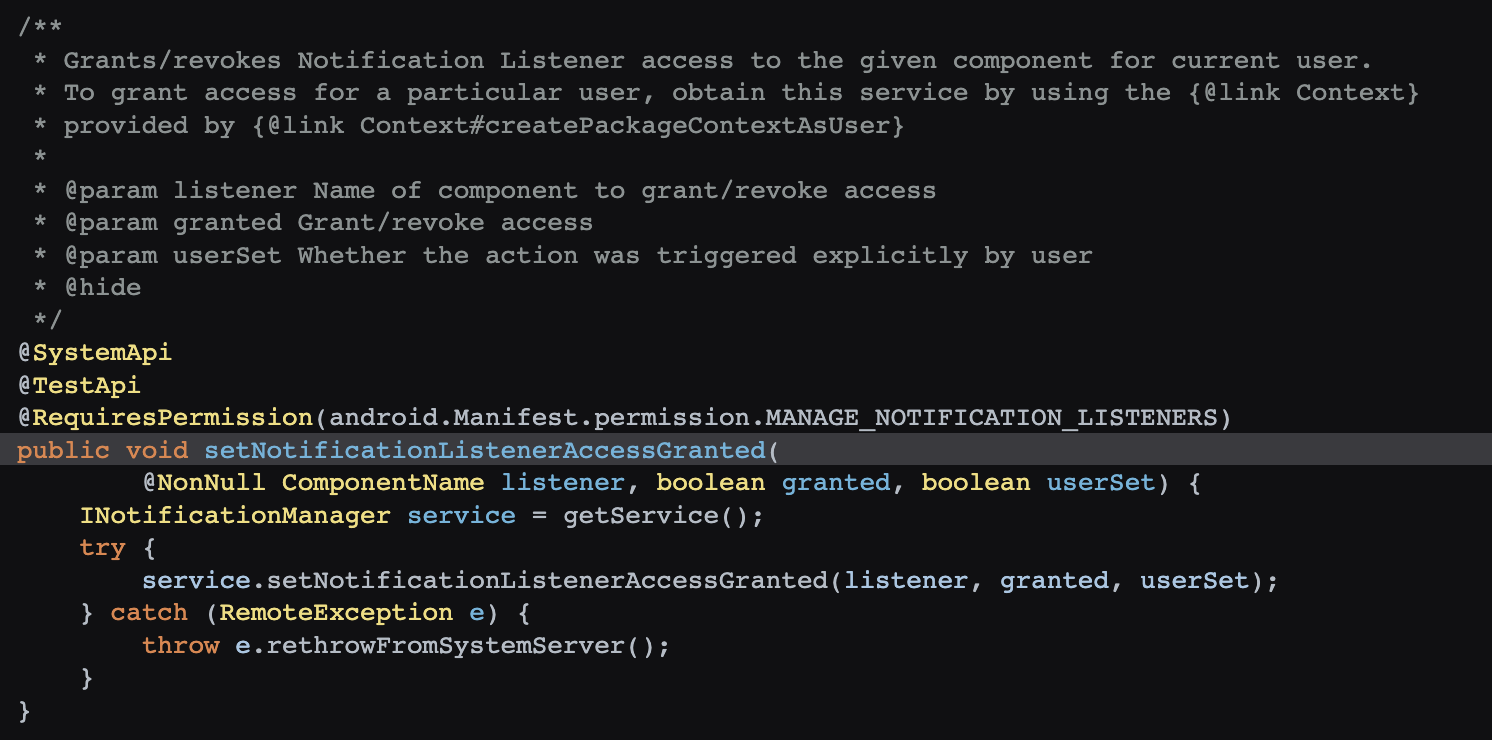Place cursor on the catch keyword
This screenshot has width=1492, height=740.
point(149,613)
